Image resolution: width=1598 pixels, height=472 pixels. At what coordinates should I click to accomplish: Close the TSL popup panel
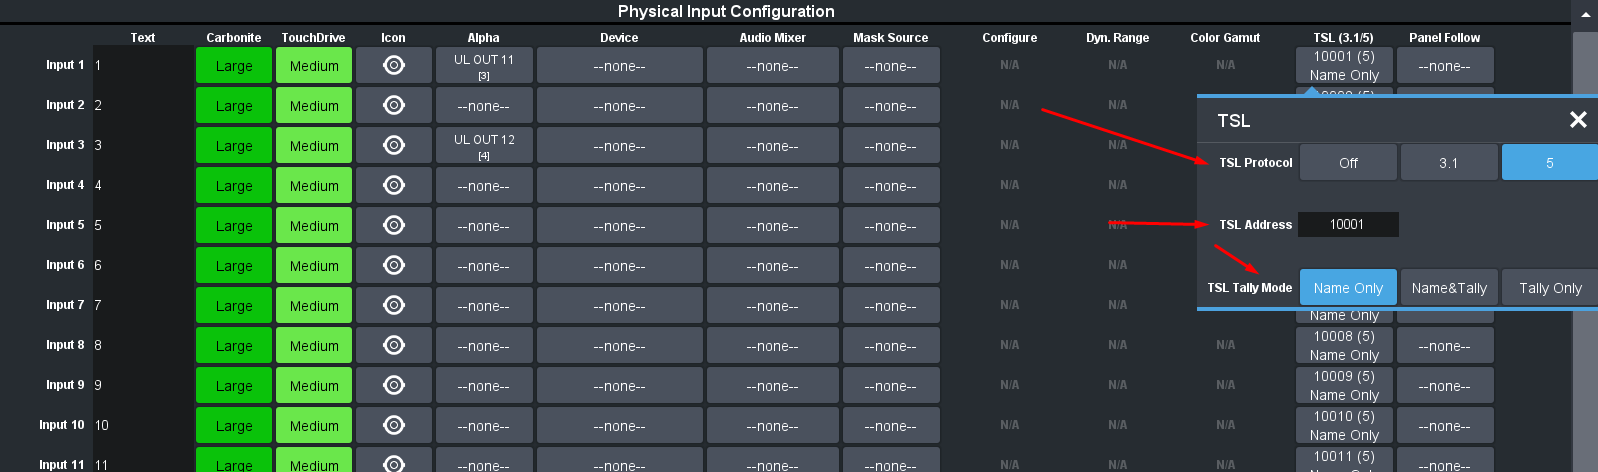point(1578,120)
